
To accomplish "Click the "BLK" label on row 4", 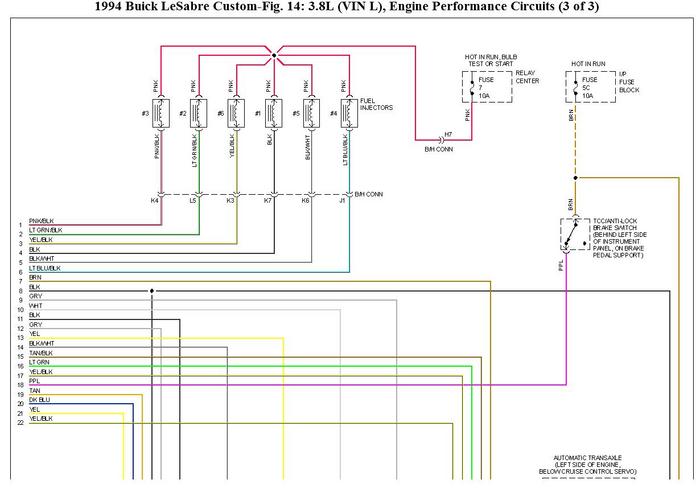I will pyautogui.click(x=34, y=250).
